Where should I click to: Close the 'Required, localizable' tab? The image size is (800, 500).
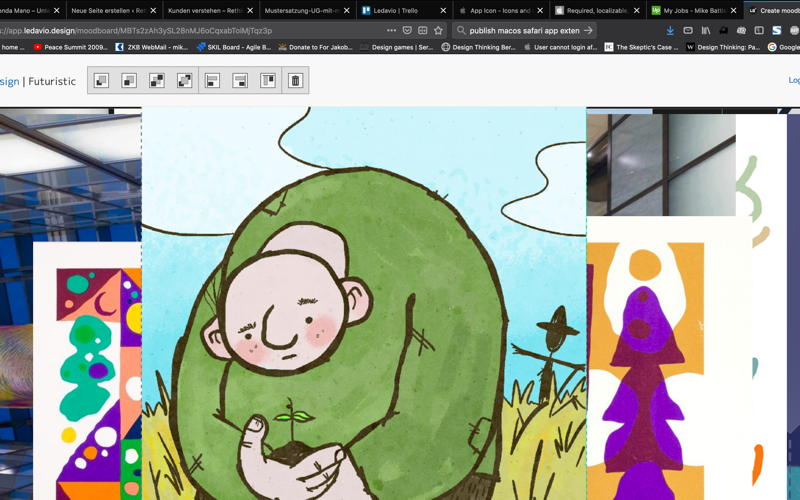(x=636, y=10)
